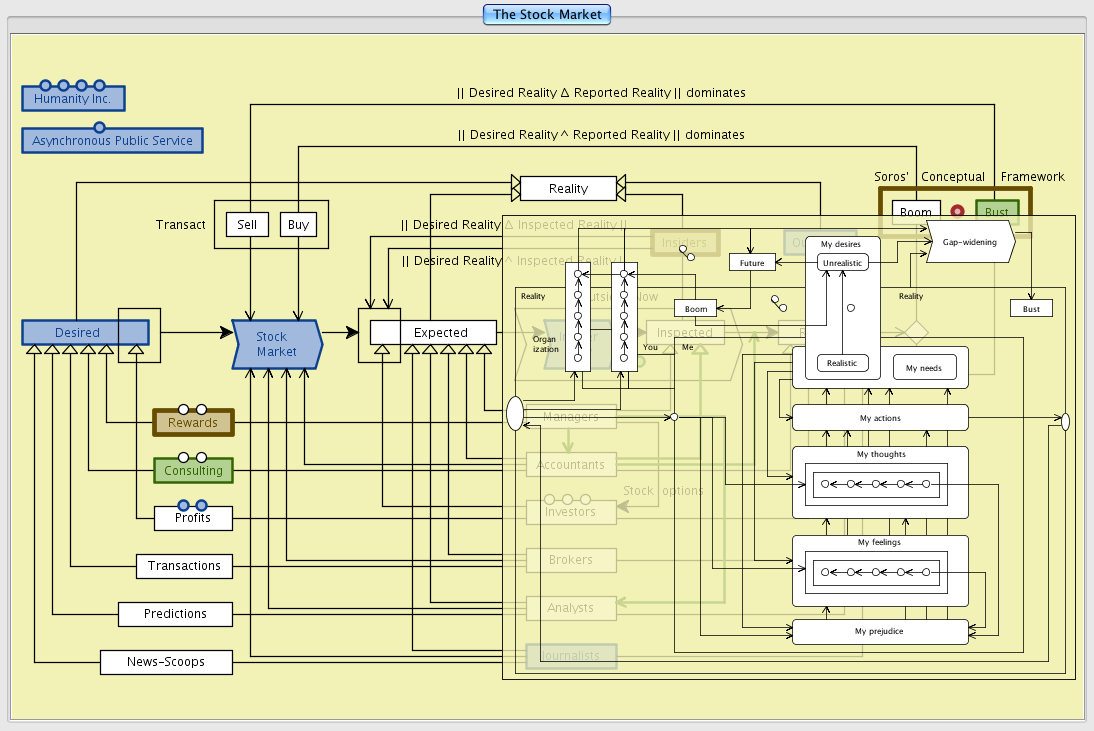The image size is (1094, 731).
Task: Open the My prejudice block
Action: 880,632
